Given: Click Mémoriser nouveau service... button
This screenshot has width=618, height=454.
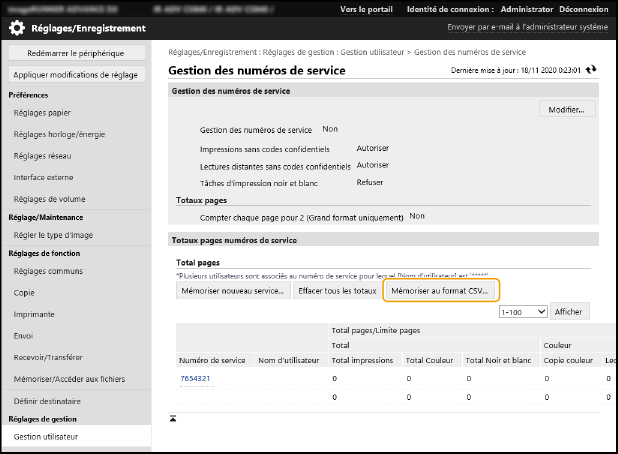Looking at the screenshot, I should (x=232, y=291).
